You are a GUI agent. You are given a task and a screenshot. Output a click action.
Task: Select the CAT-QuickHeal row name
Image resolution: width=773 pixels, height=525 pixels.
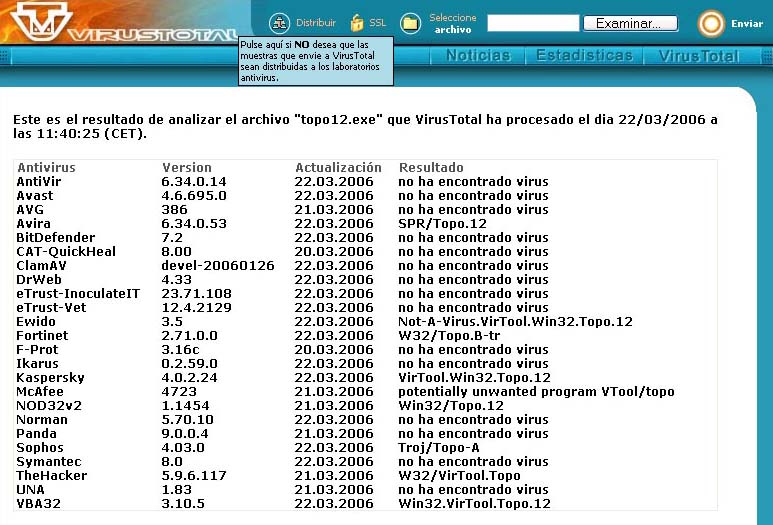66,251
